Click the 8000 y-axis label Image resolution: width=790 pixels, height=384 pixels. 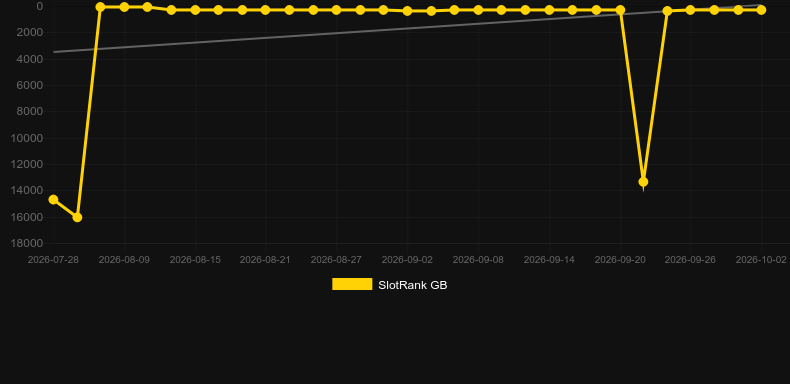(x=29, y=112)
